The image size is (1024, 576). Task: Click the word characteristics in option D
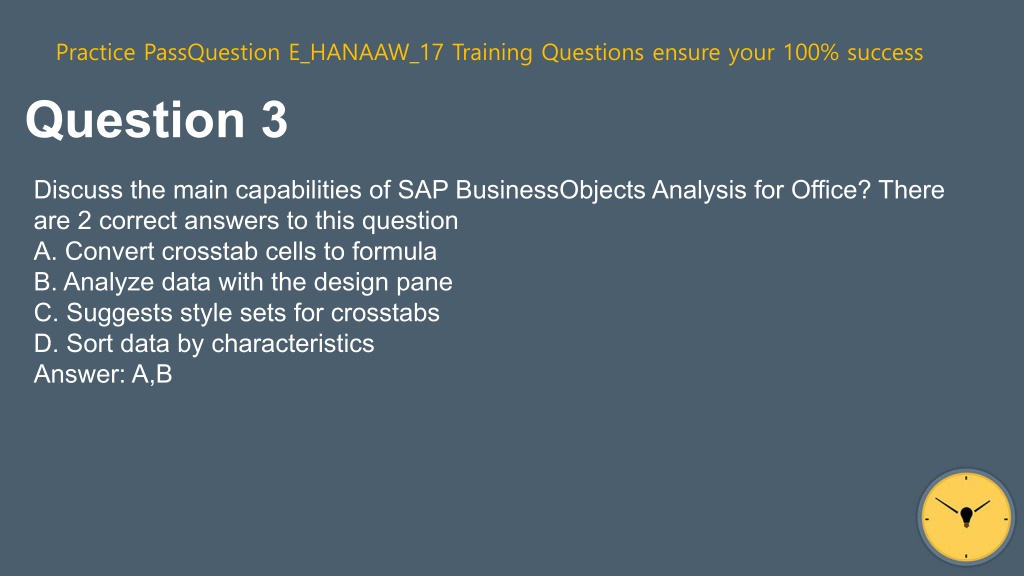(293, 344)
